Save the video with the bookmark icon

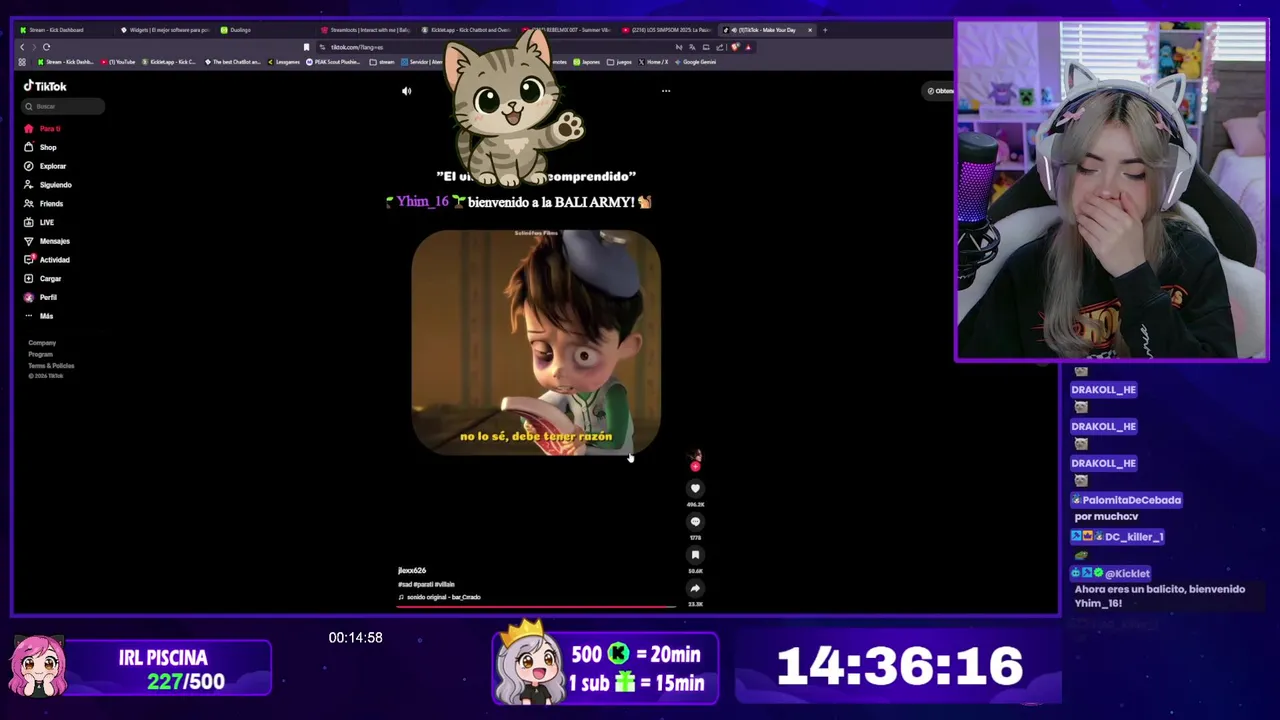tap(695, 555)
